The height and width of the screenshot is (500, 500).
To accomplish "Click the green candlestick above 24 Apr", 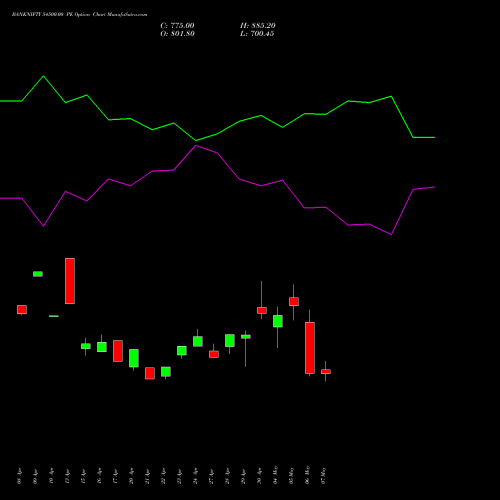I will click(198, 341).
